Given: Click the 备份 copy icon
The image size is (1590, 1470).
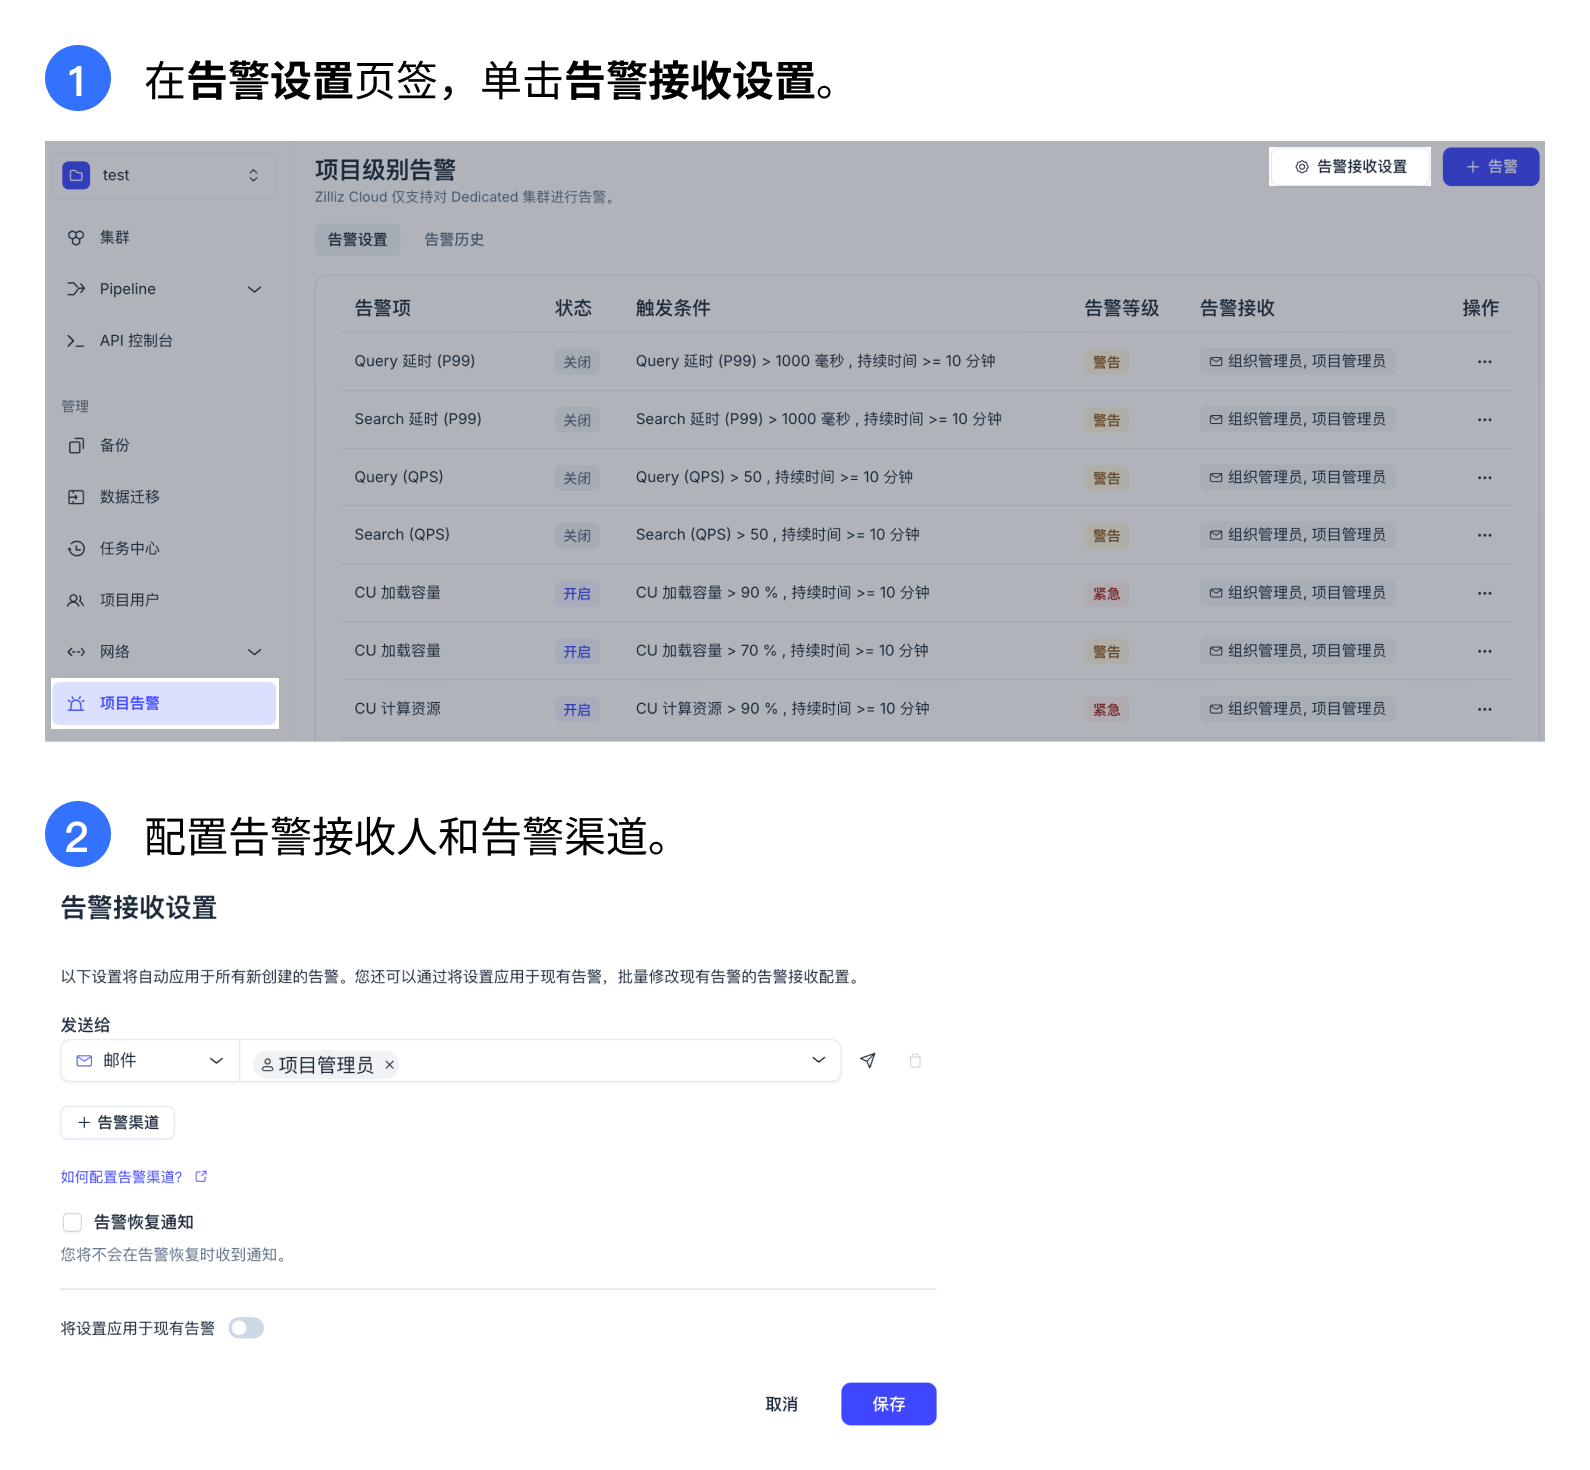Looking at the screenshot, I should click(x=76, y=445).
